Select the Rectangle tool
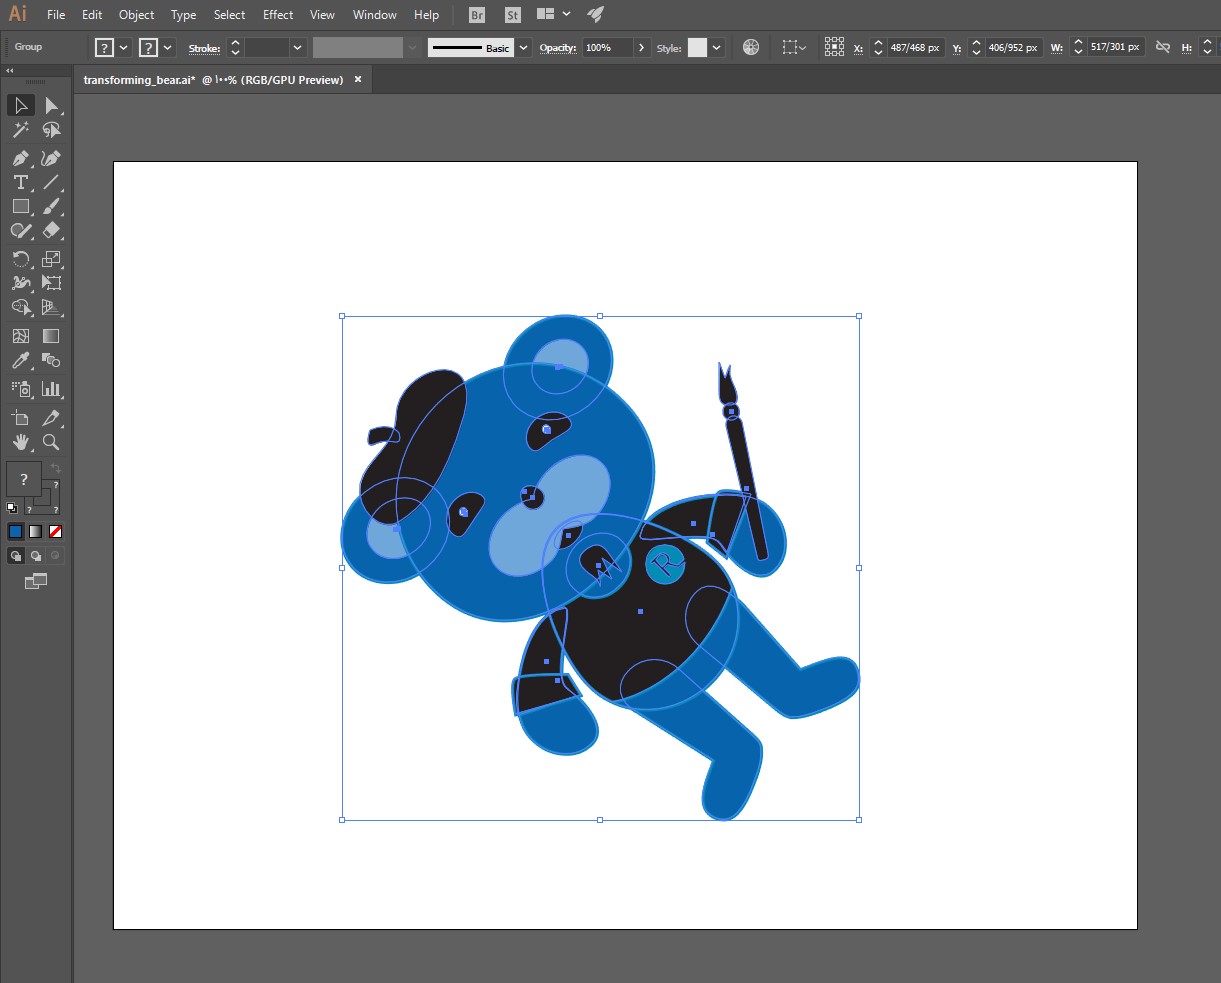1221x983 pixels. (20, 206)
